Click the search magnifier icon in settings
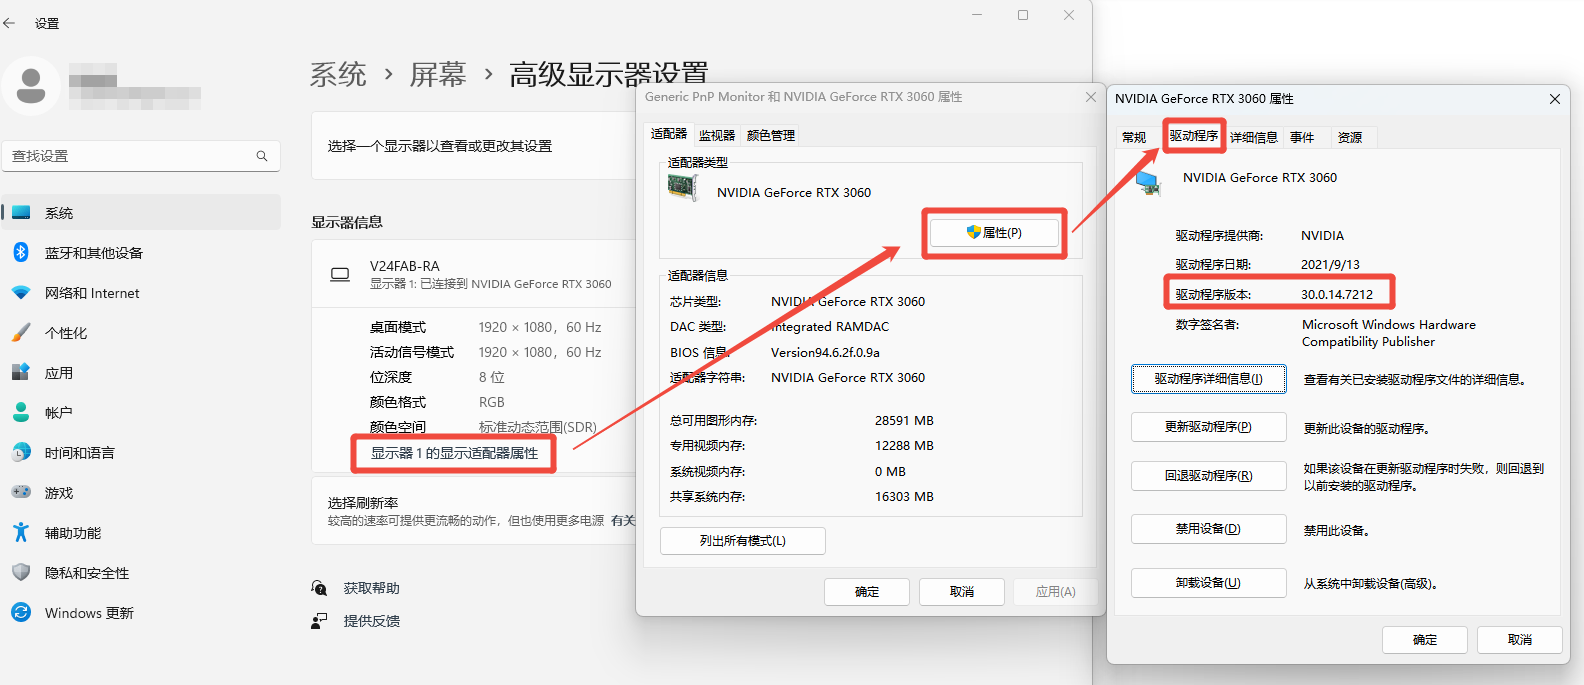 coord(262,156)
